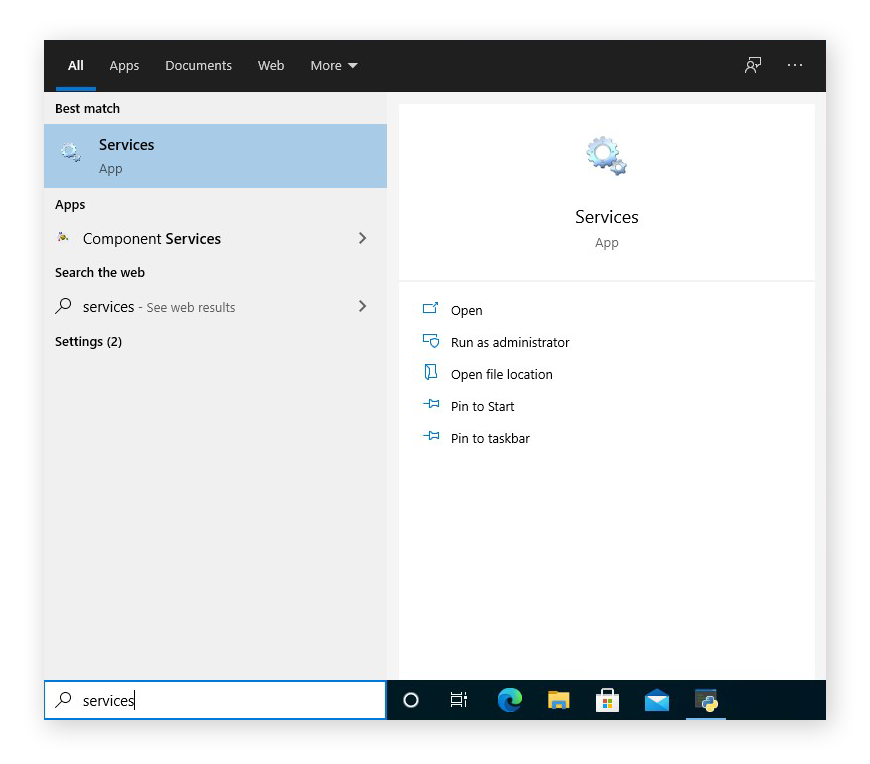Expand Component Services result arrow
Image resolution: width=870 pixels, height=764 pixels.
coord(362,239)
